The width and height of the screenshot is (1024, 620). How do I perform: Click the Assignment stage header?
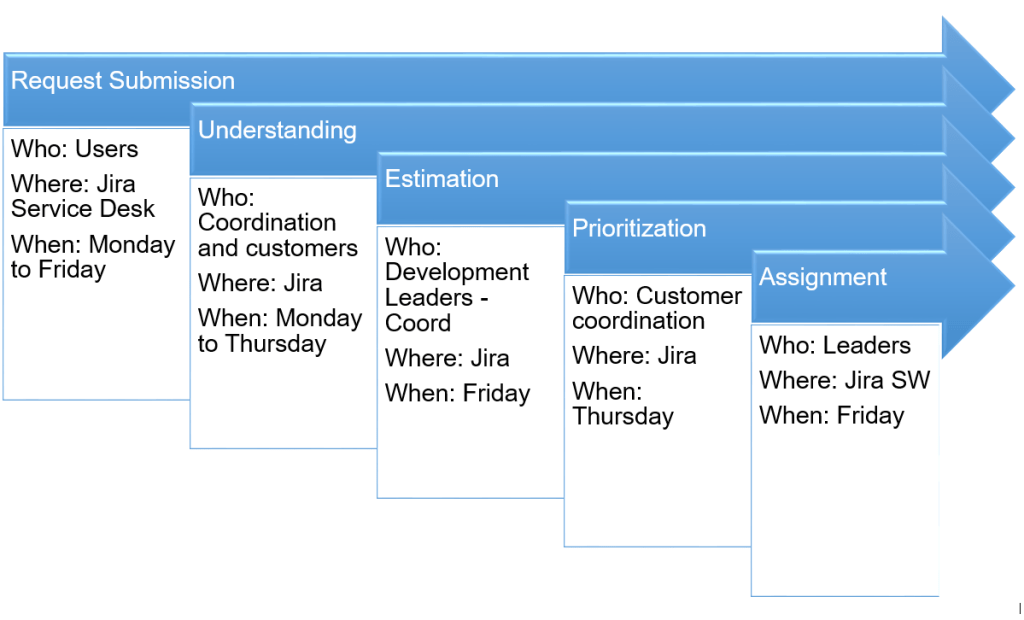823,277
